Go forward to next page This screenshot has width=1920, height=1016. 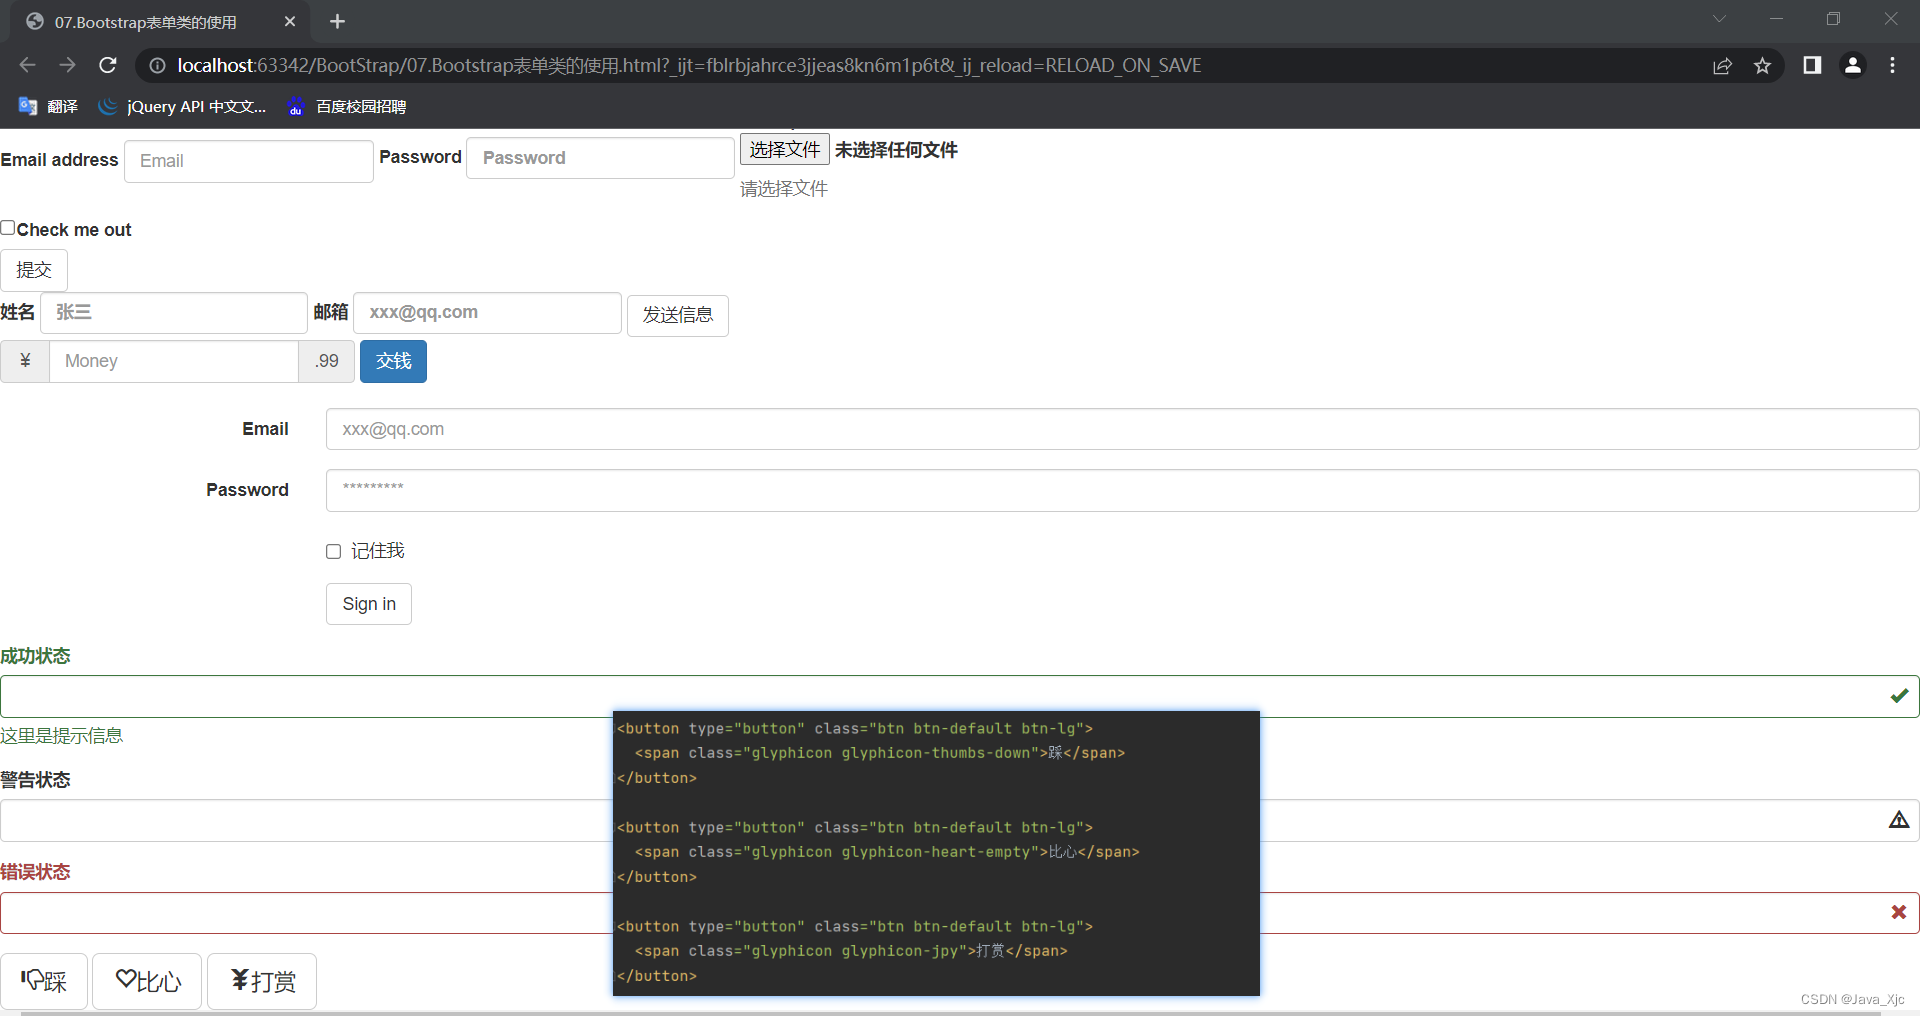pyautogui.click(x=67, y=65)
